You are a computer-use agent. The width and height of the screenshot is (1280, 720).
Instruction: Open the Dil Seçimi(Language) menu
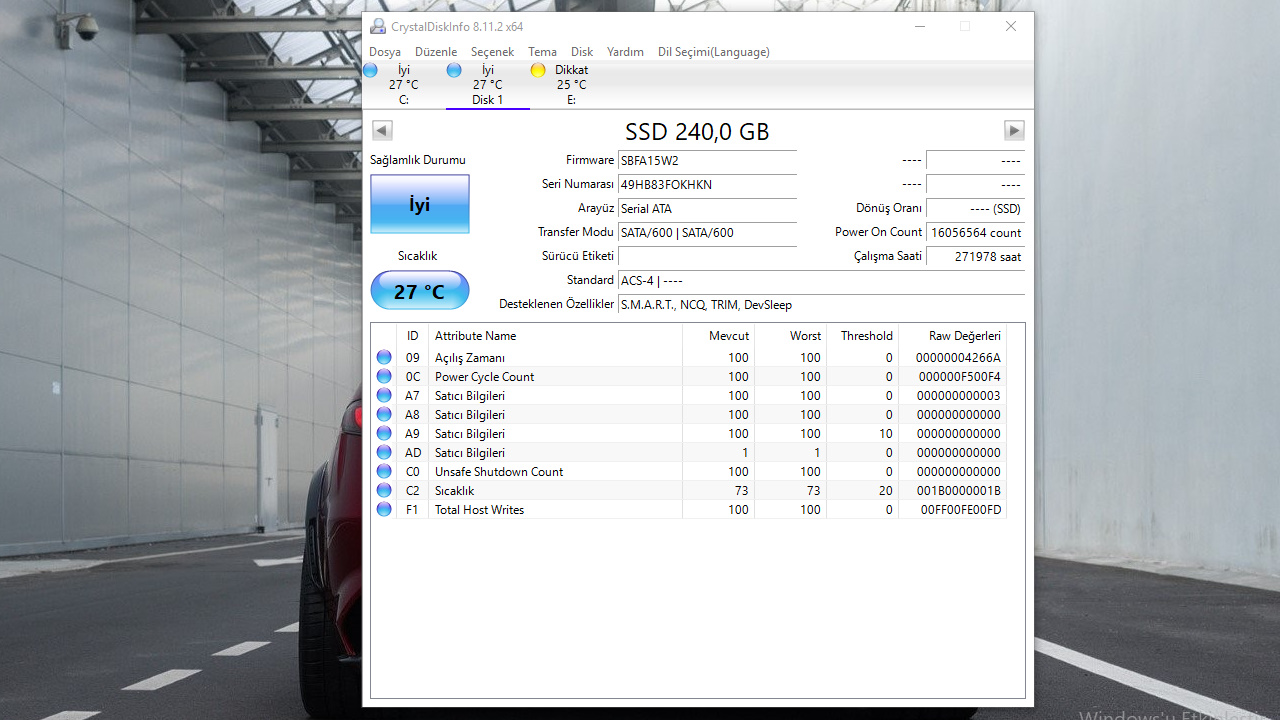click(x=714, y=52)
